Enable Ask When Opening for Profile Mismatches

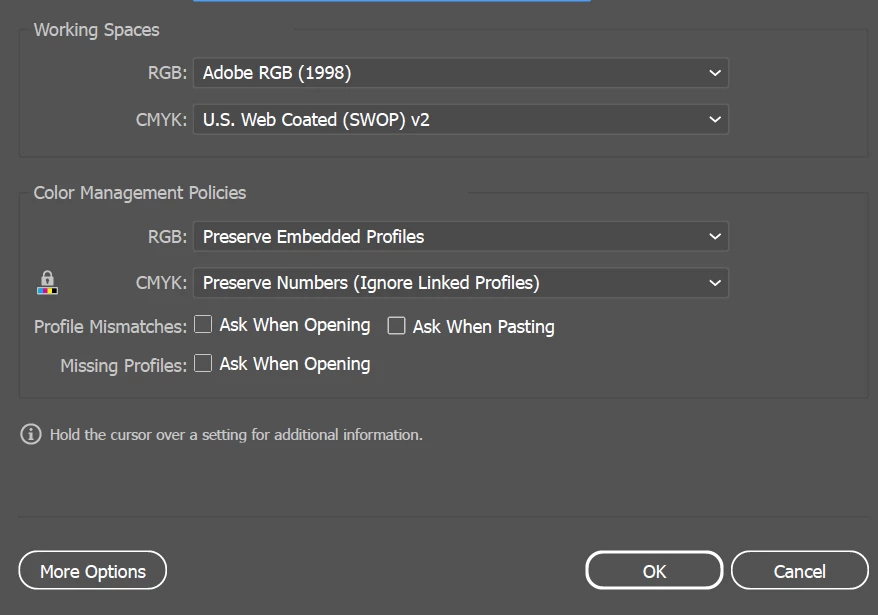coord(203,324)
